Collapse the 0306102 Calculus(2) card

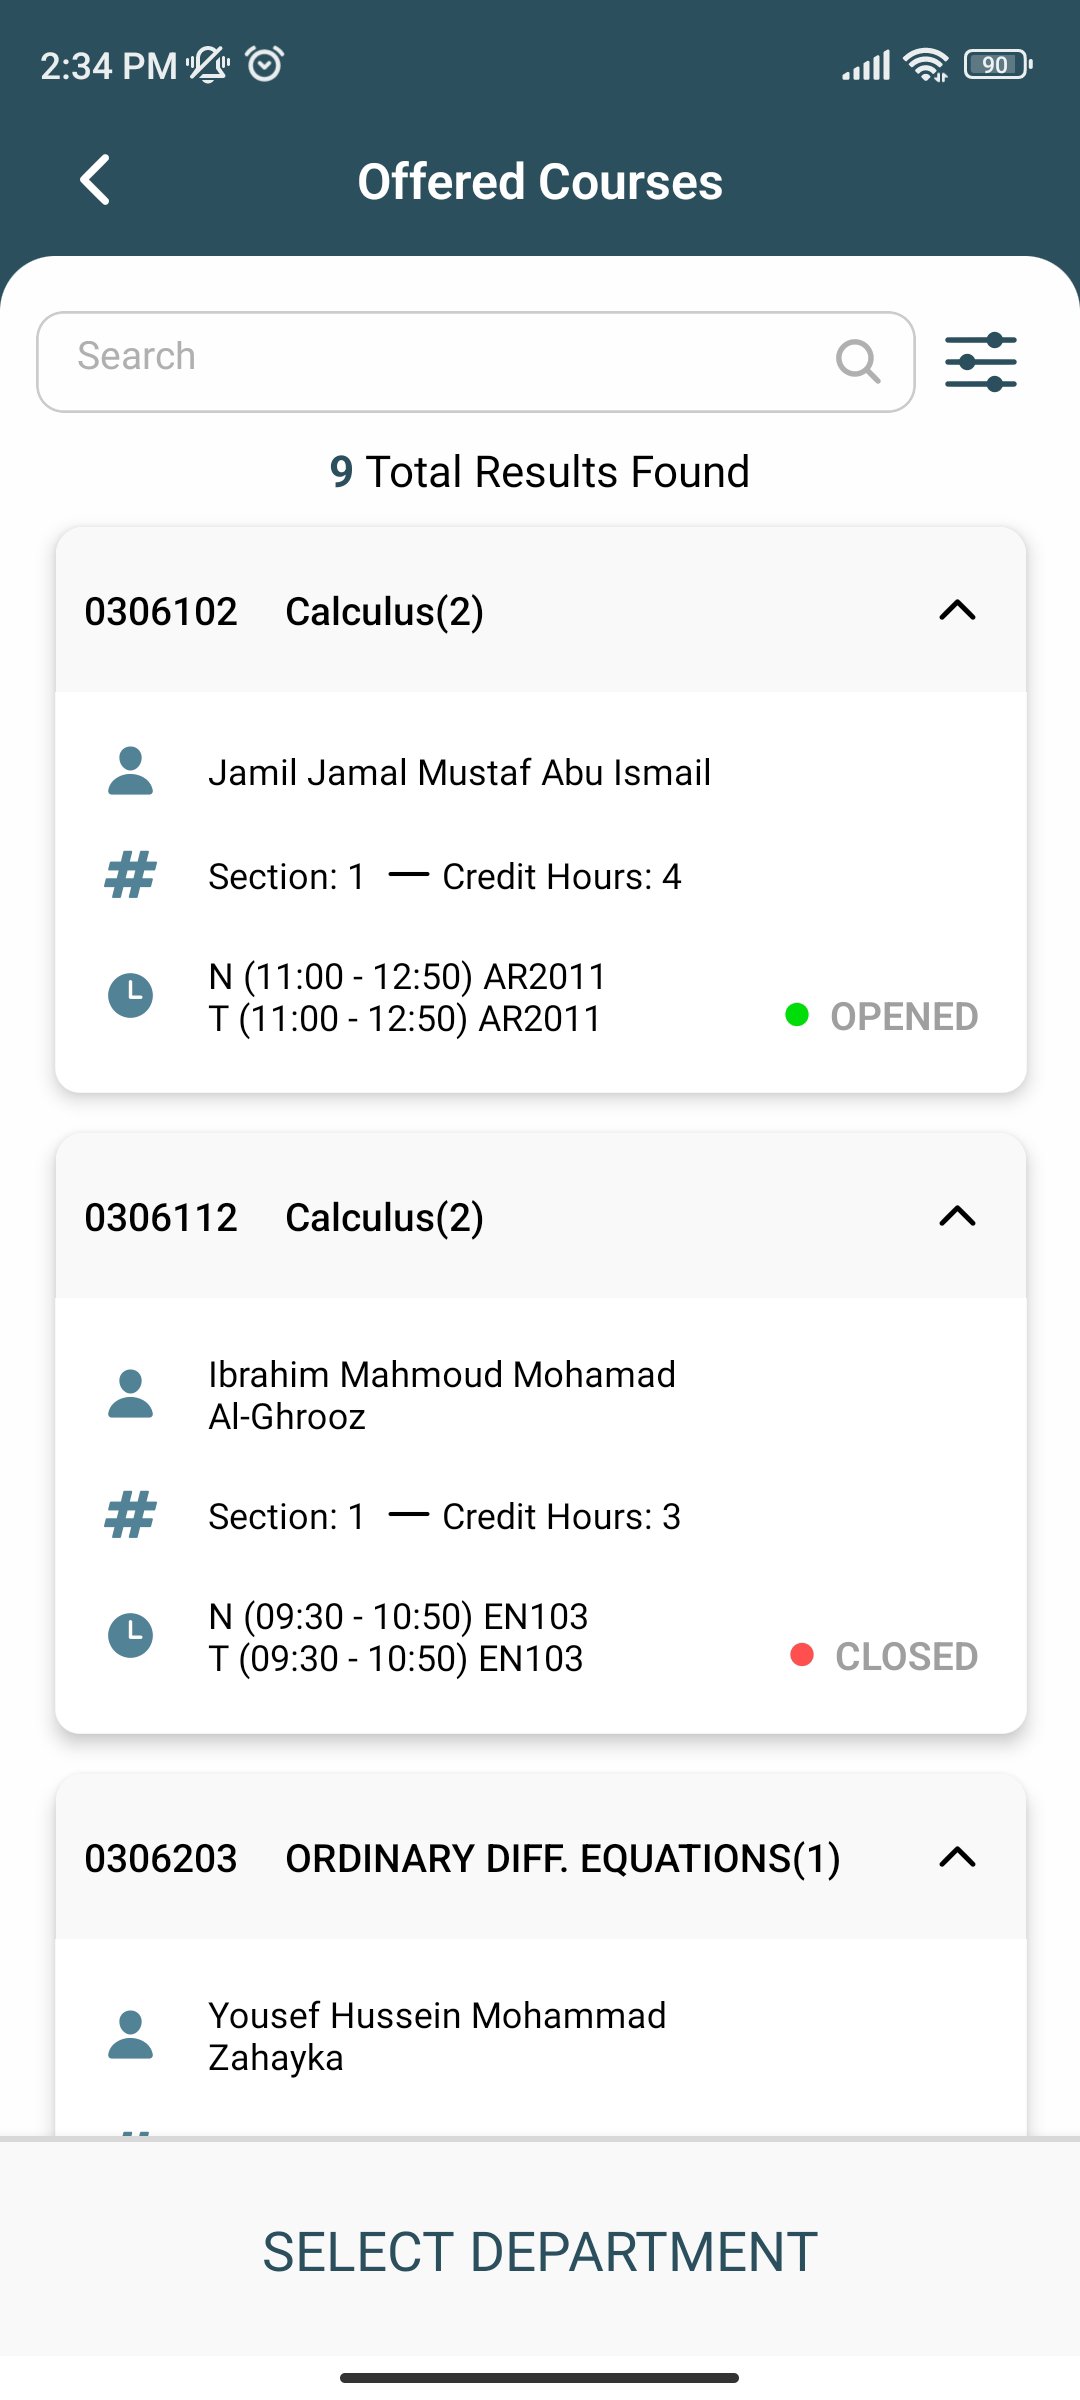(x=957, y=610)
